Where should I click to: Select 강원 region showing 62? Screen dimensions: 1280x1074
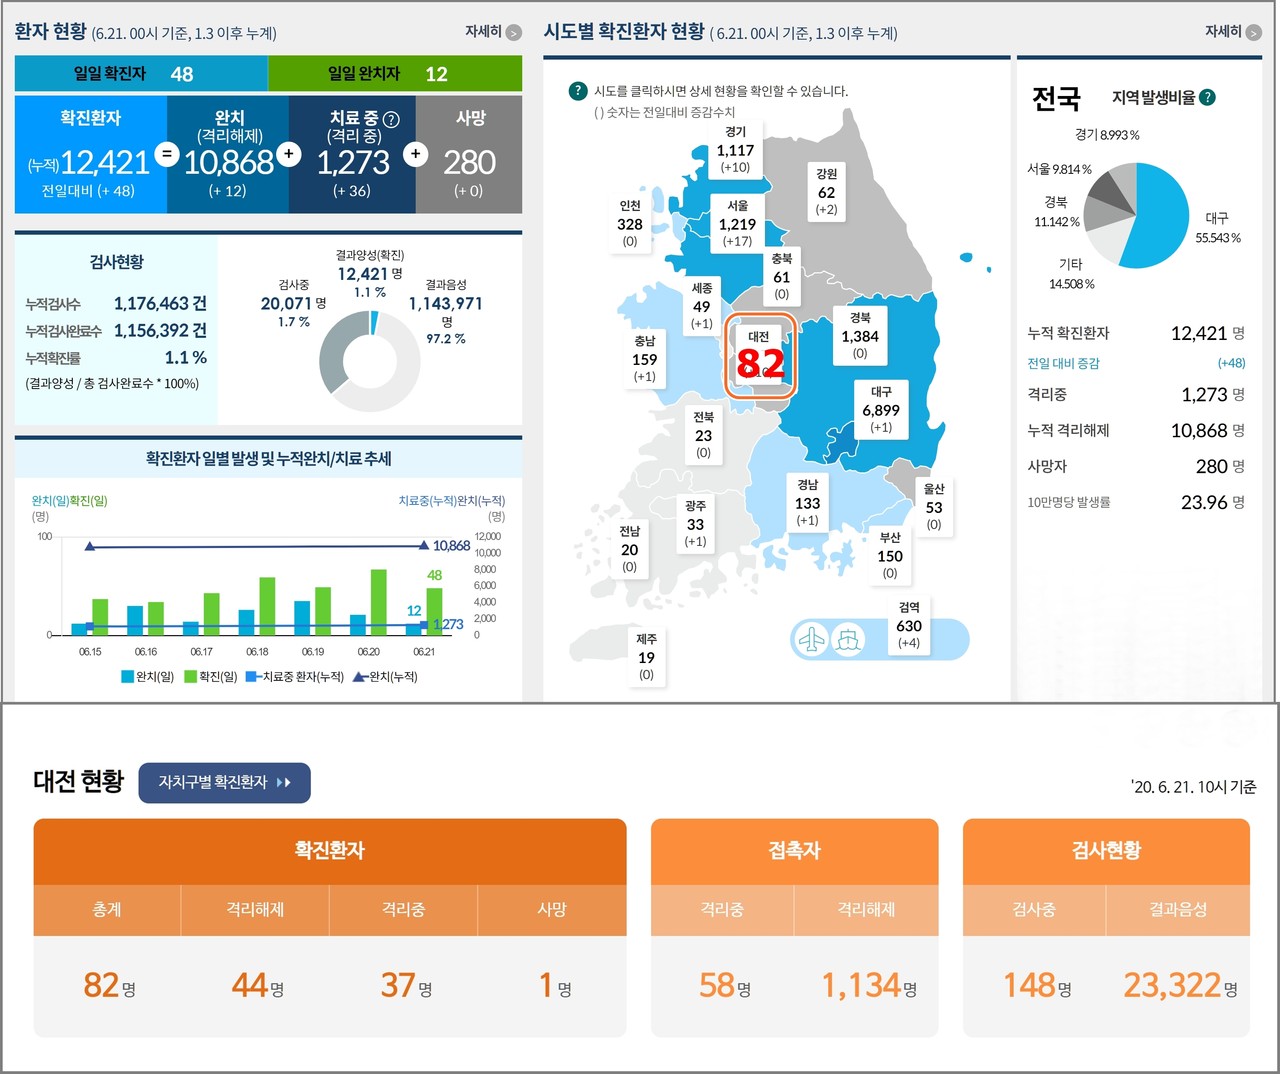pyautogui.click(x=826, y=192)
